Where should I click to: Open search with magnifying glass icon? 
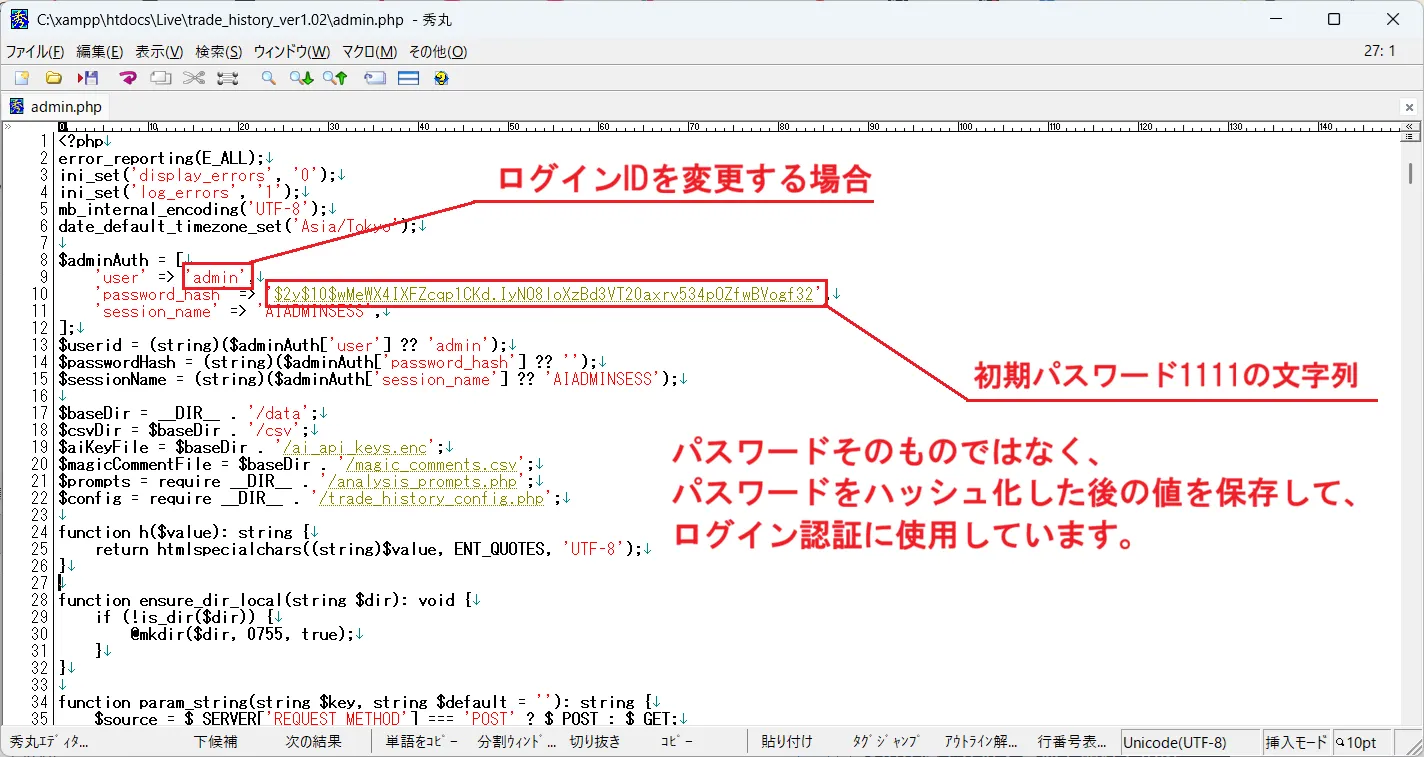pos(268,78)
